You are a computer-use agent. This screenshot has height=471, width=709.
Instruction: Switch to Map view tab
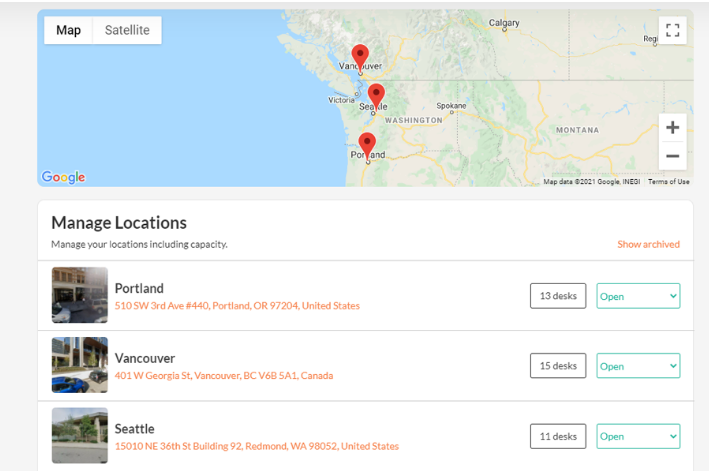[x=69, y=30]
